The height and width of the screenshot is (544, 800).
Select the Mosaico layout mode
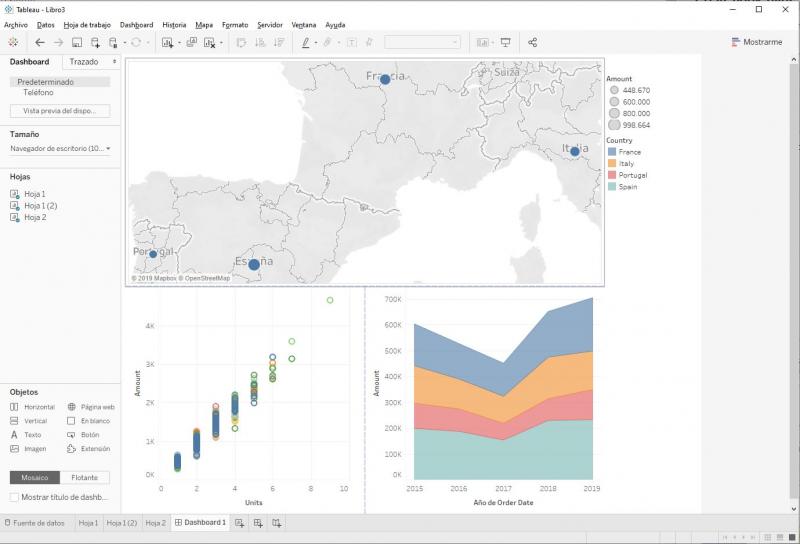pyautogui.click(x=34, y=478)
